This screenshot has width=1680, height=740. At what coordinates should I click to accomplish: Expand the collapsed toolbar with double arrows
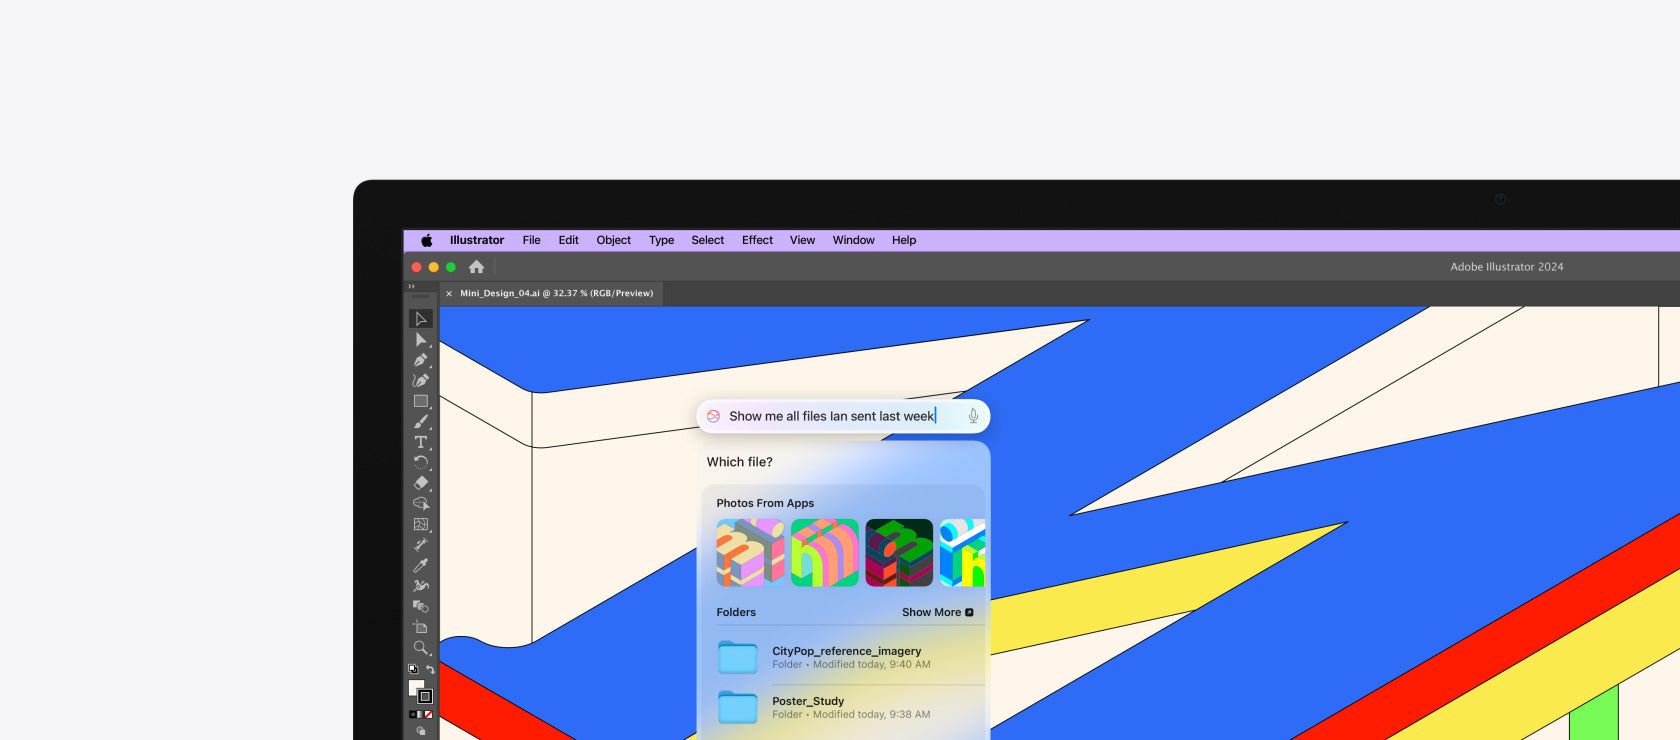[411, 286]
